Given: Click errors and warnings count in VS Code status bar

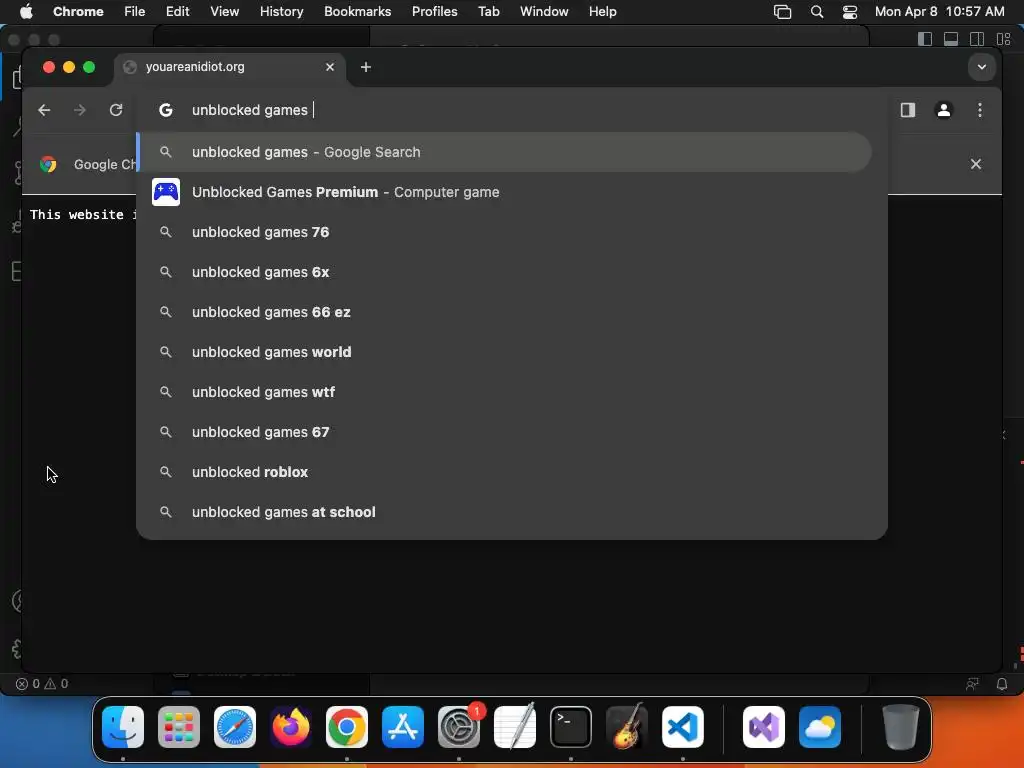Looking at the screenshot, I should point(42,684).
